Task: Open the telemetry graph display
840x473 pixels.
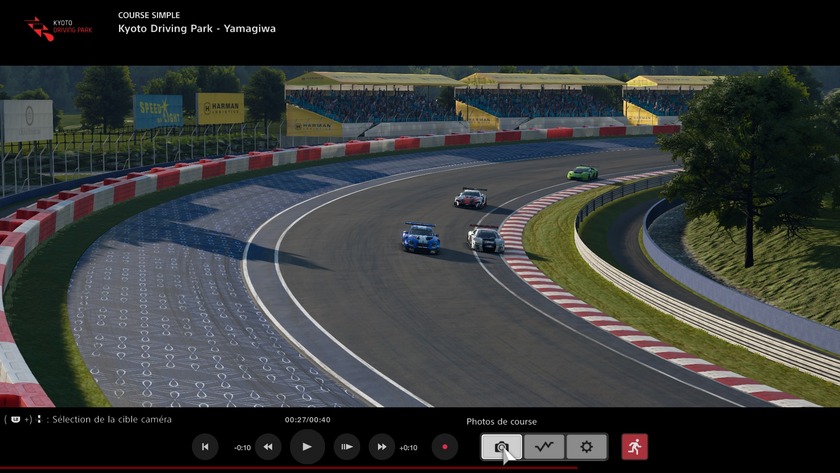Action: pyautogui.click(x=544, y=447)
